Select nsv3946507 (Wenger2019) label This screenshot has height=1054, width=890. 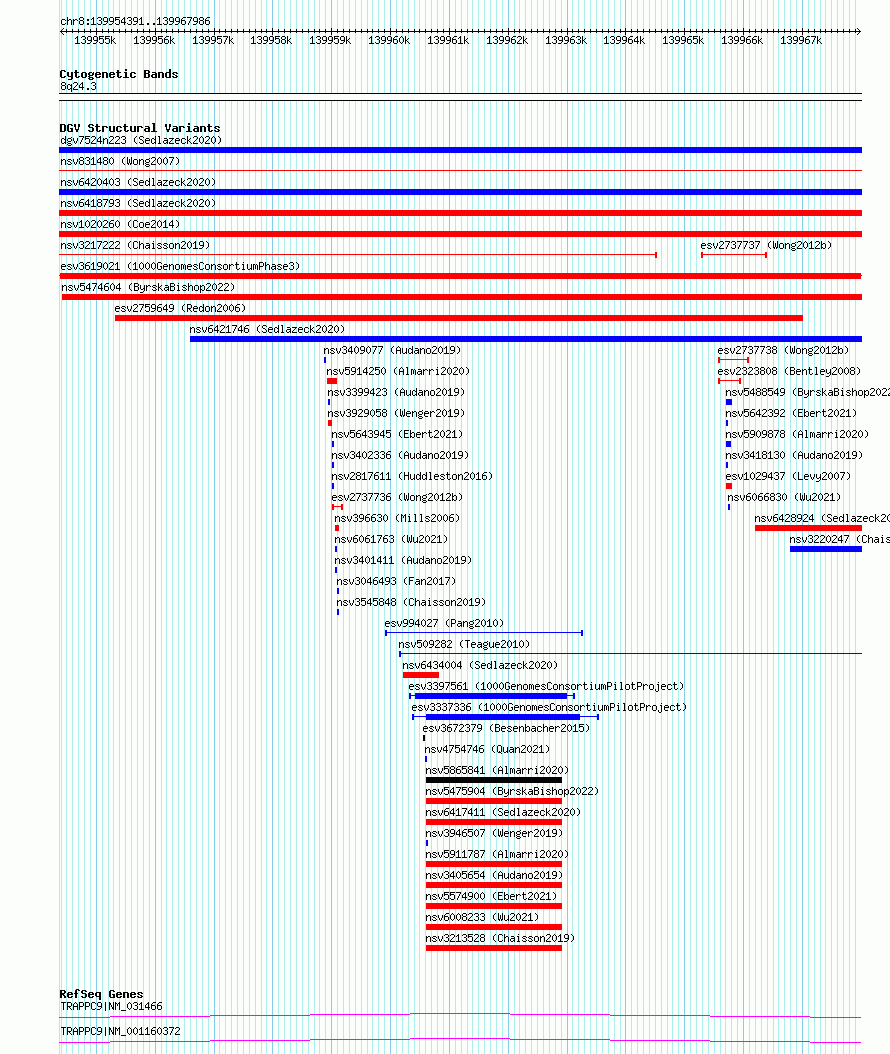pos(494,834)
